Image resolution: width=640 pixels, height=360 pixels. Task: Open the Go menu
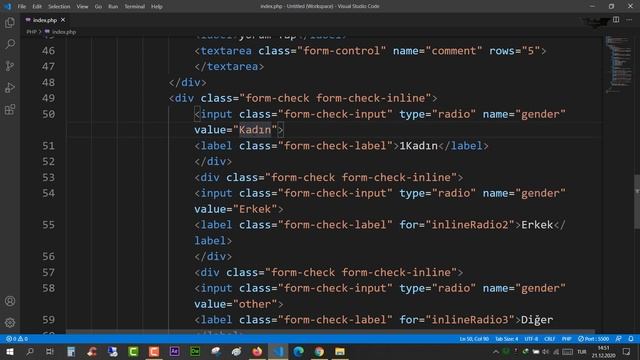(x=98, y=6)
